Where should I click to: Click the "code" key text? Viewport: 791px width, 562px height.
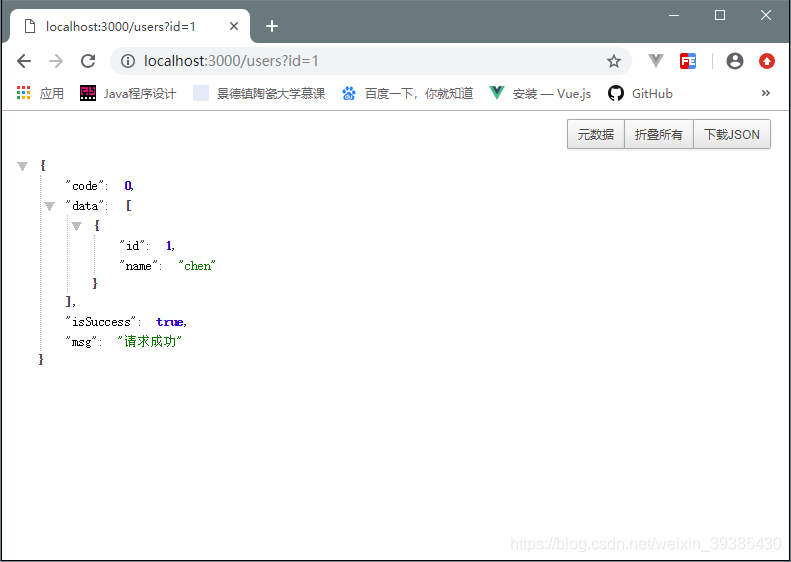(x=86, y=186)
